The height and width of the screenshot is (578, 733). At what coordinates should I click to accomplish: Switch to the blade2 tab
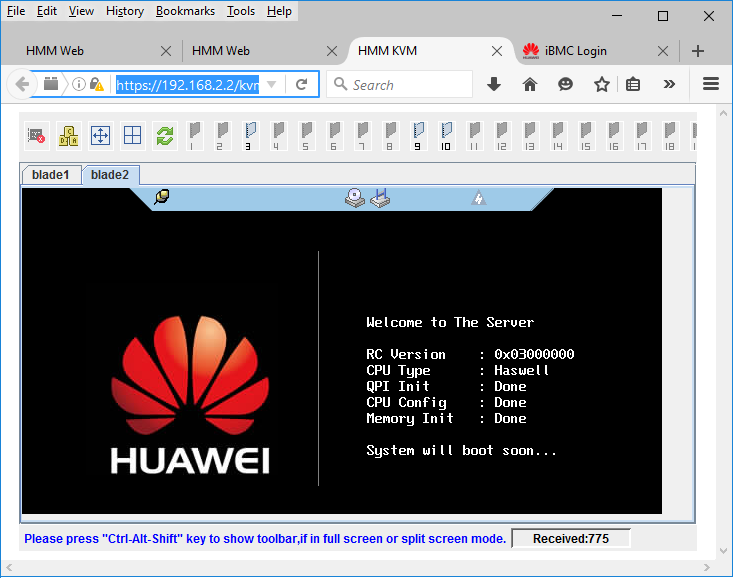pos(110,175)
